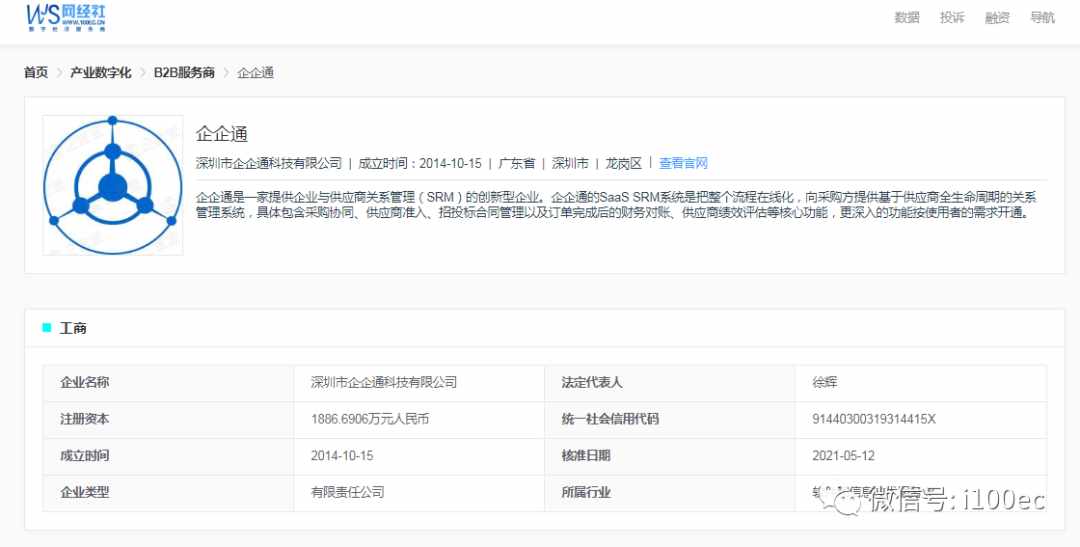The width and height of the screenshot is (1080, 547).
Task: Click the 注册资本 label cell
Action: pyautogui.click(x=168, y=420)
